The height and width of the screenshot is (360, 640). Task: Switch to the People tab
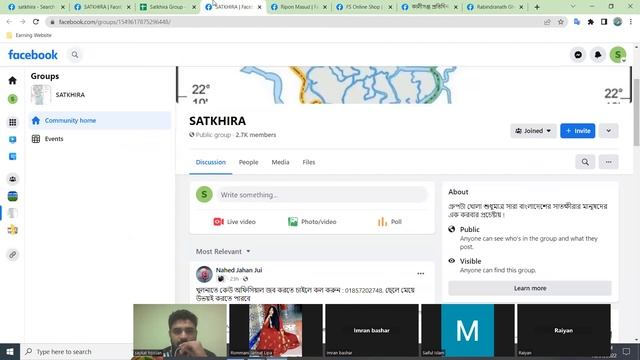[x=248, y=162]
